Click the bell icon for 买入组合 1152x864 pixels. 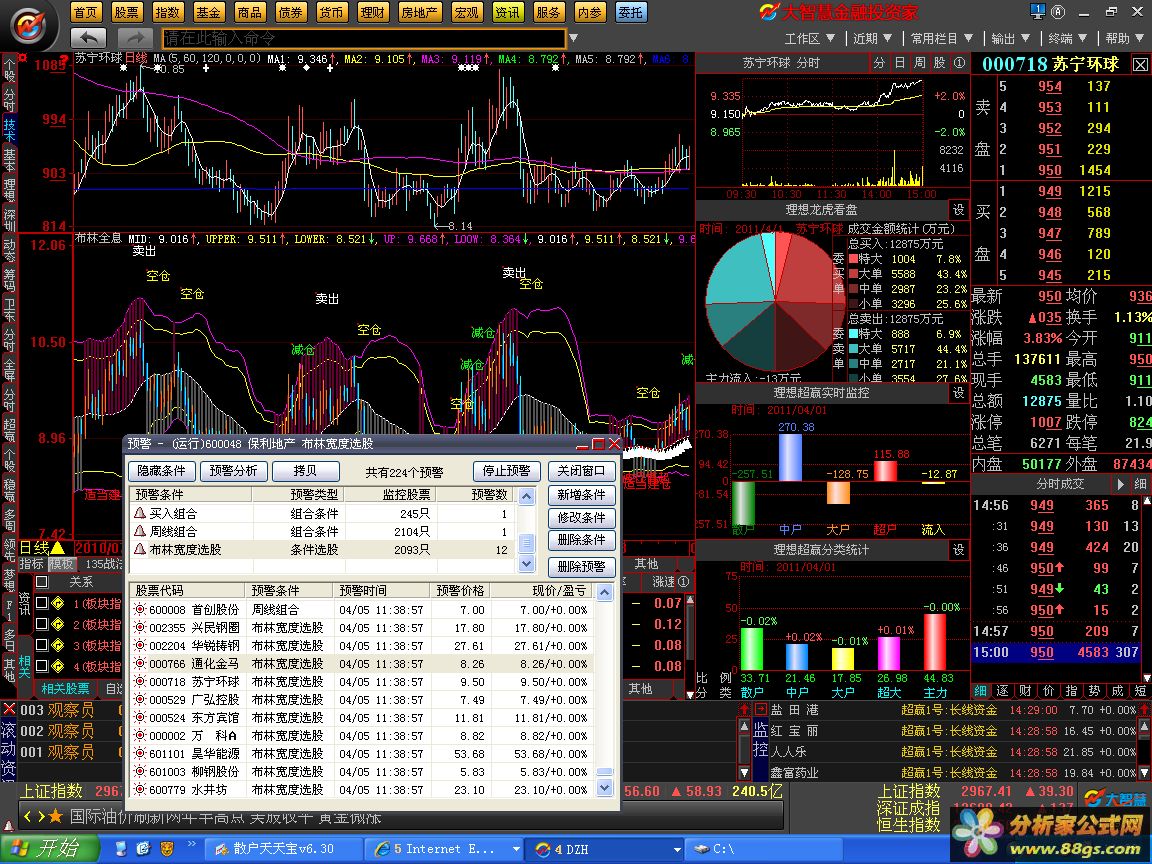[140, 513]
